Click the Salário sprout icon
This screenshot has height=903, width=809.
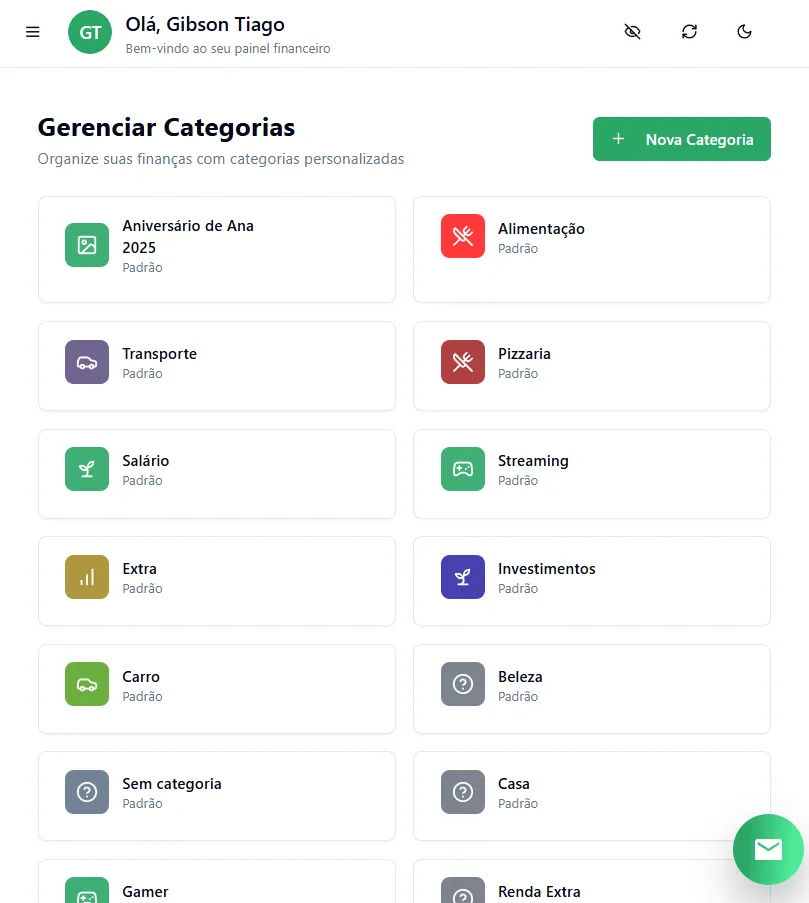coord(87,469)
